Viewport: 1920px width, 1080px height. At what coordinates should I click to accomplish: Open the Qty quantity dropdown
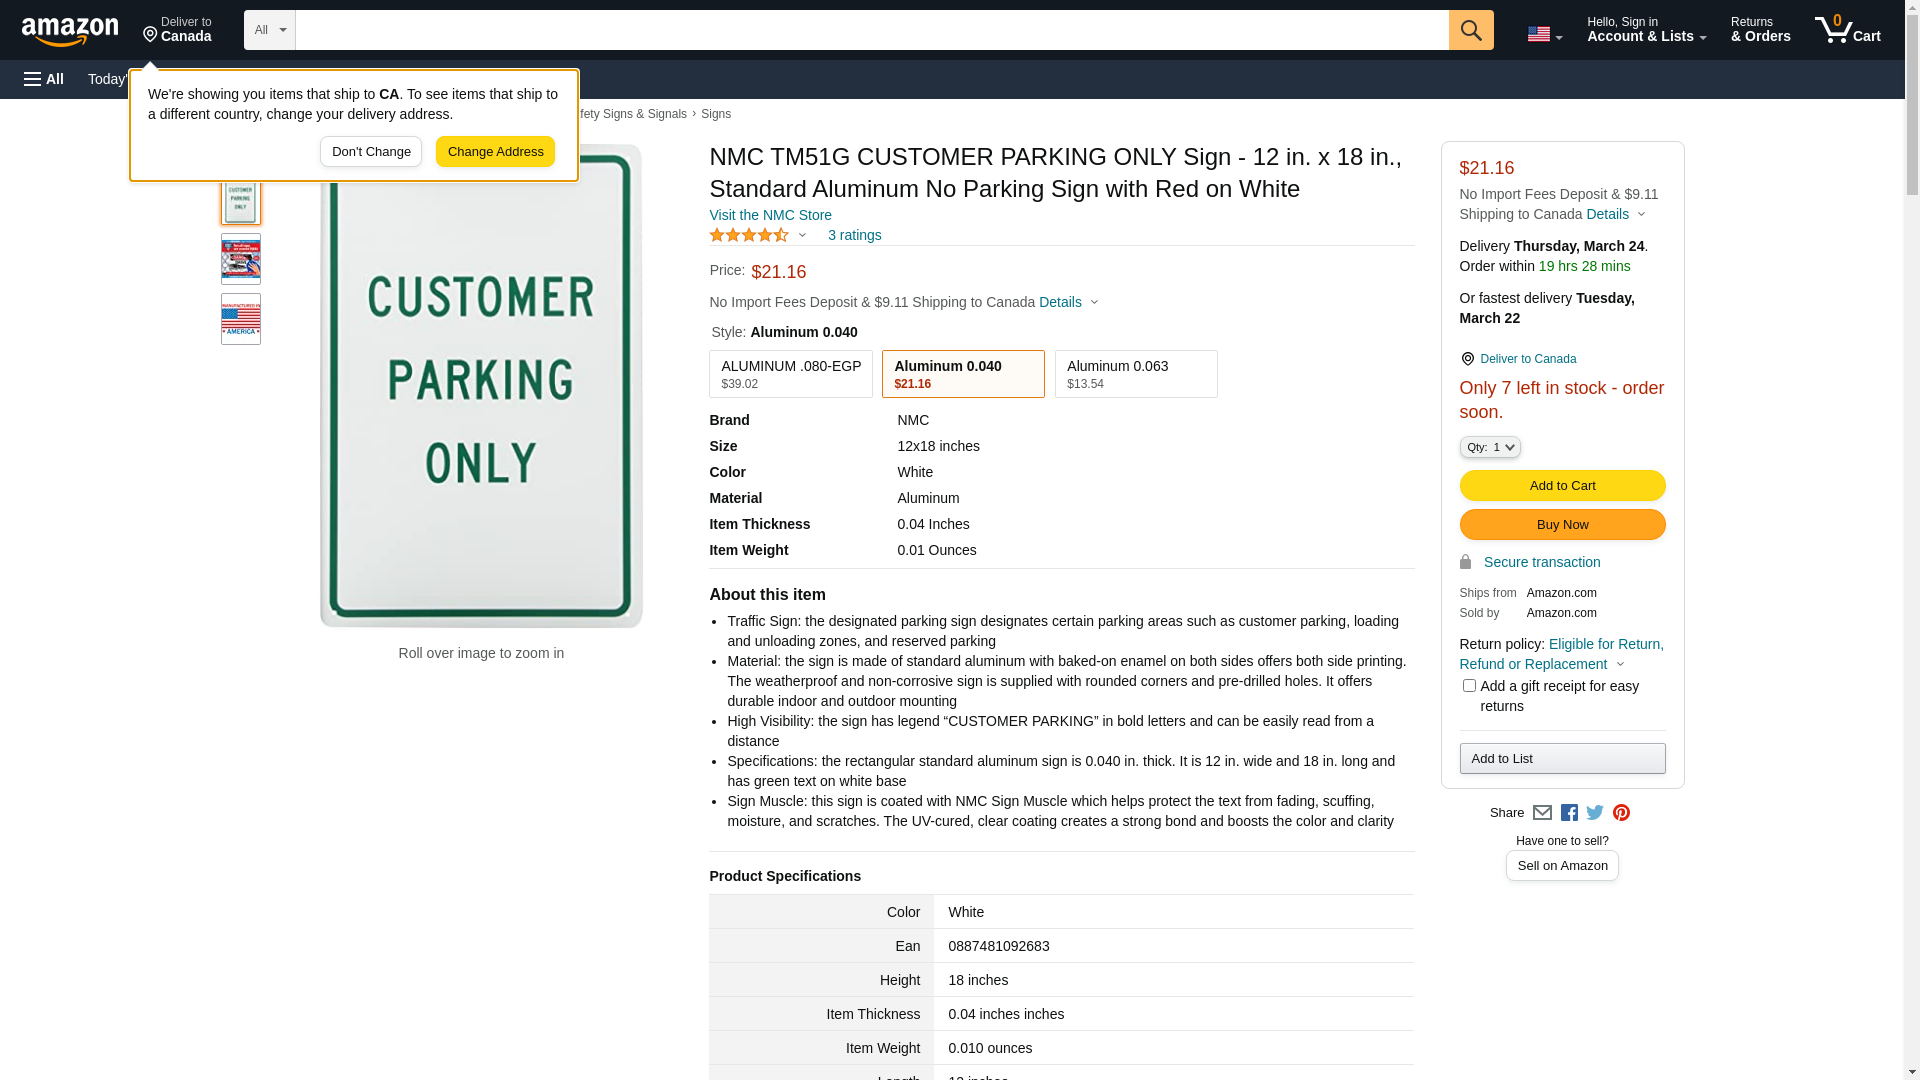[x=1490, y=447]
